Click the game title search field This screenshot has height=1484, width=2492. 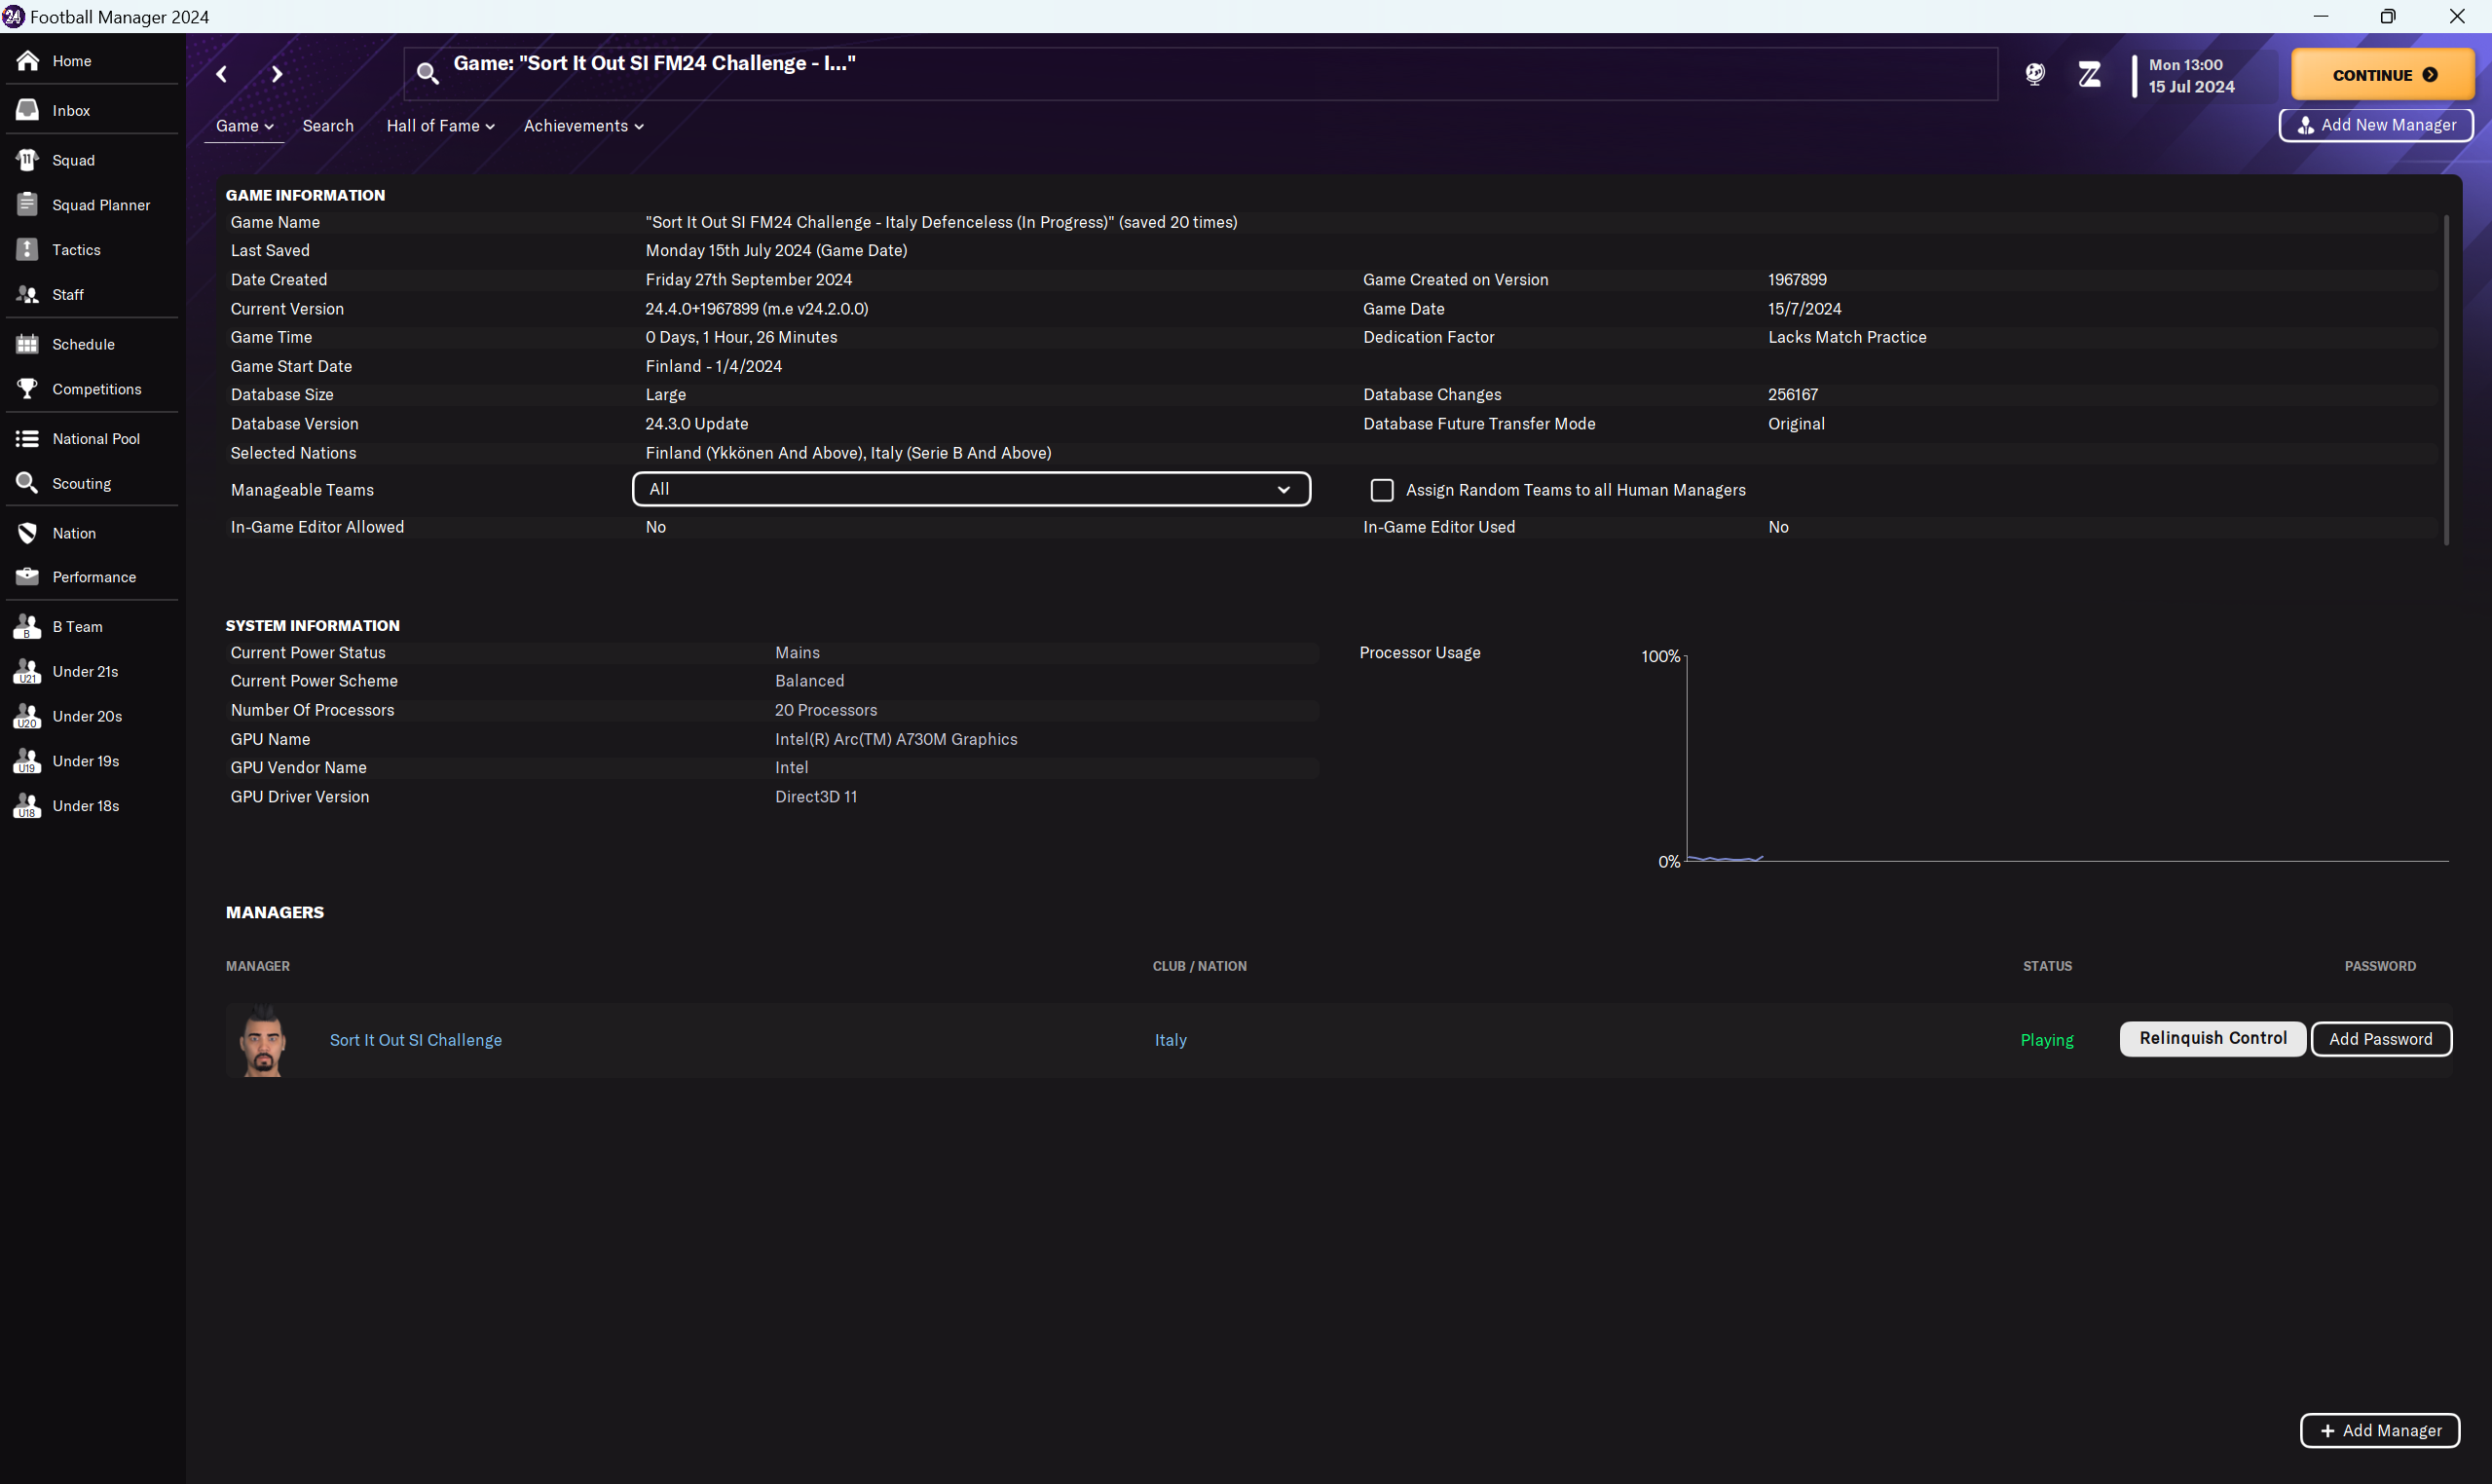click(x=1200, y=73)
